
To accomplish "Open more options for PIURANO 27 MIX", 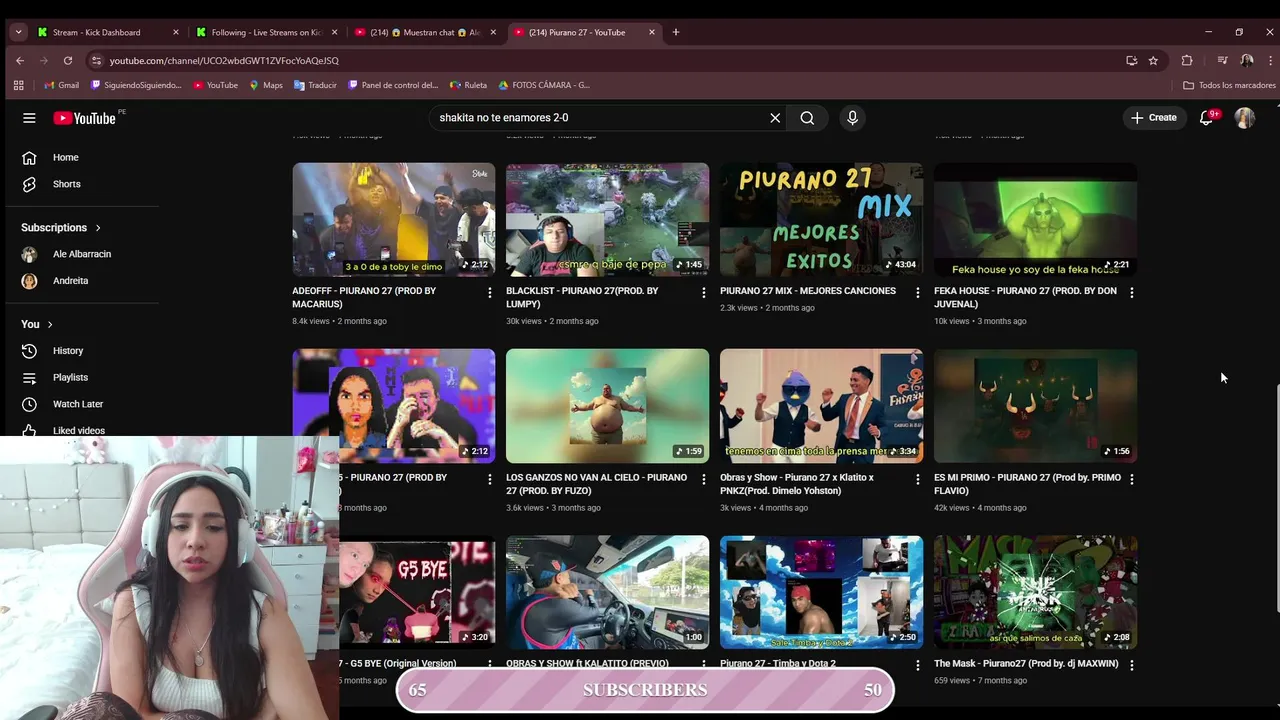I will click(917, 292).
